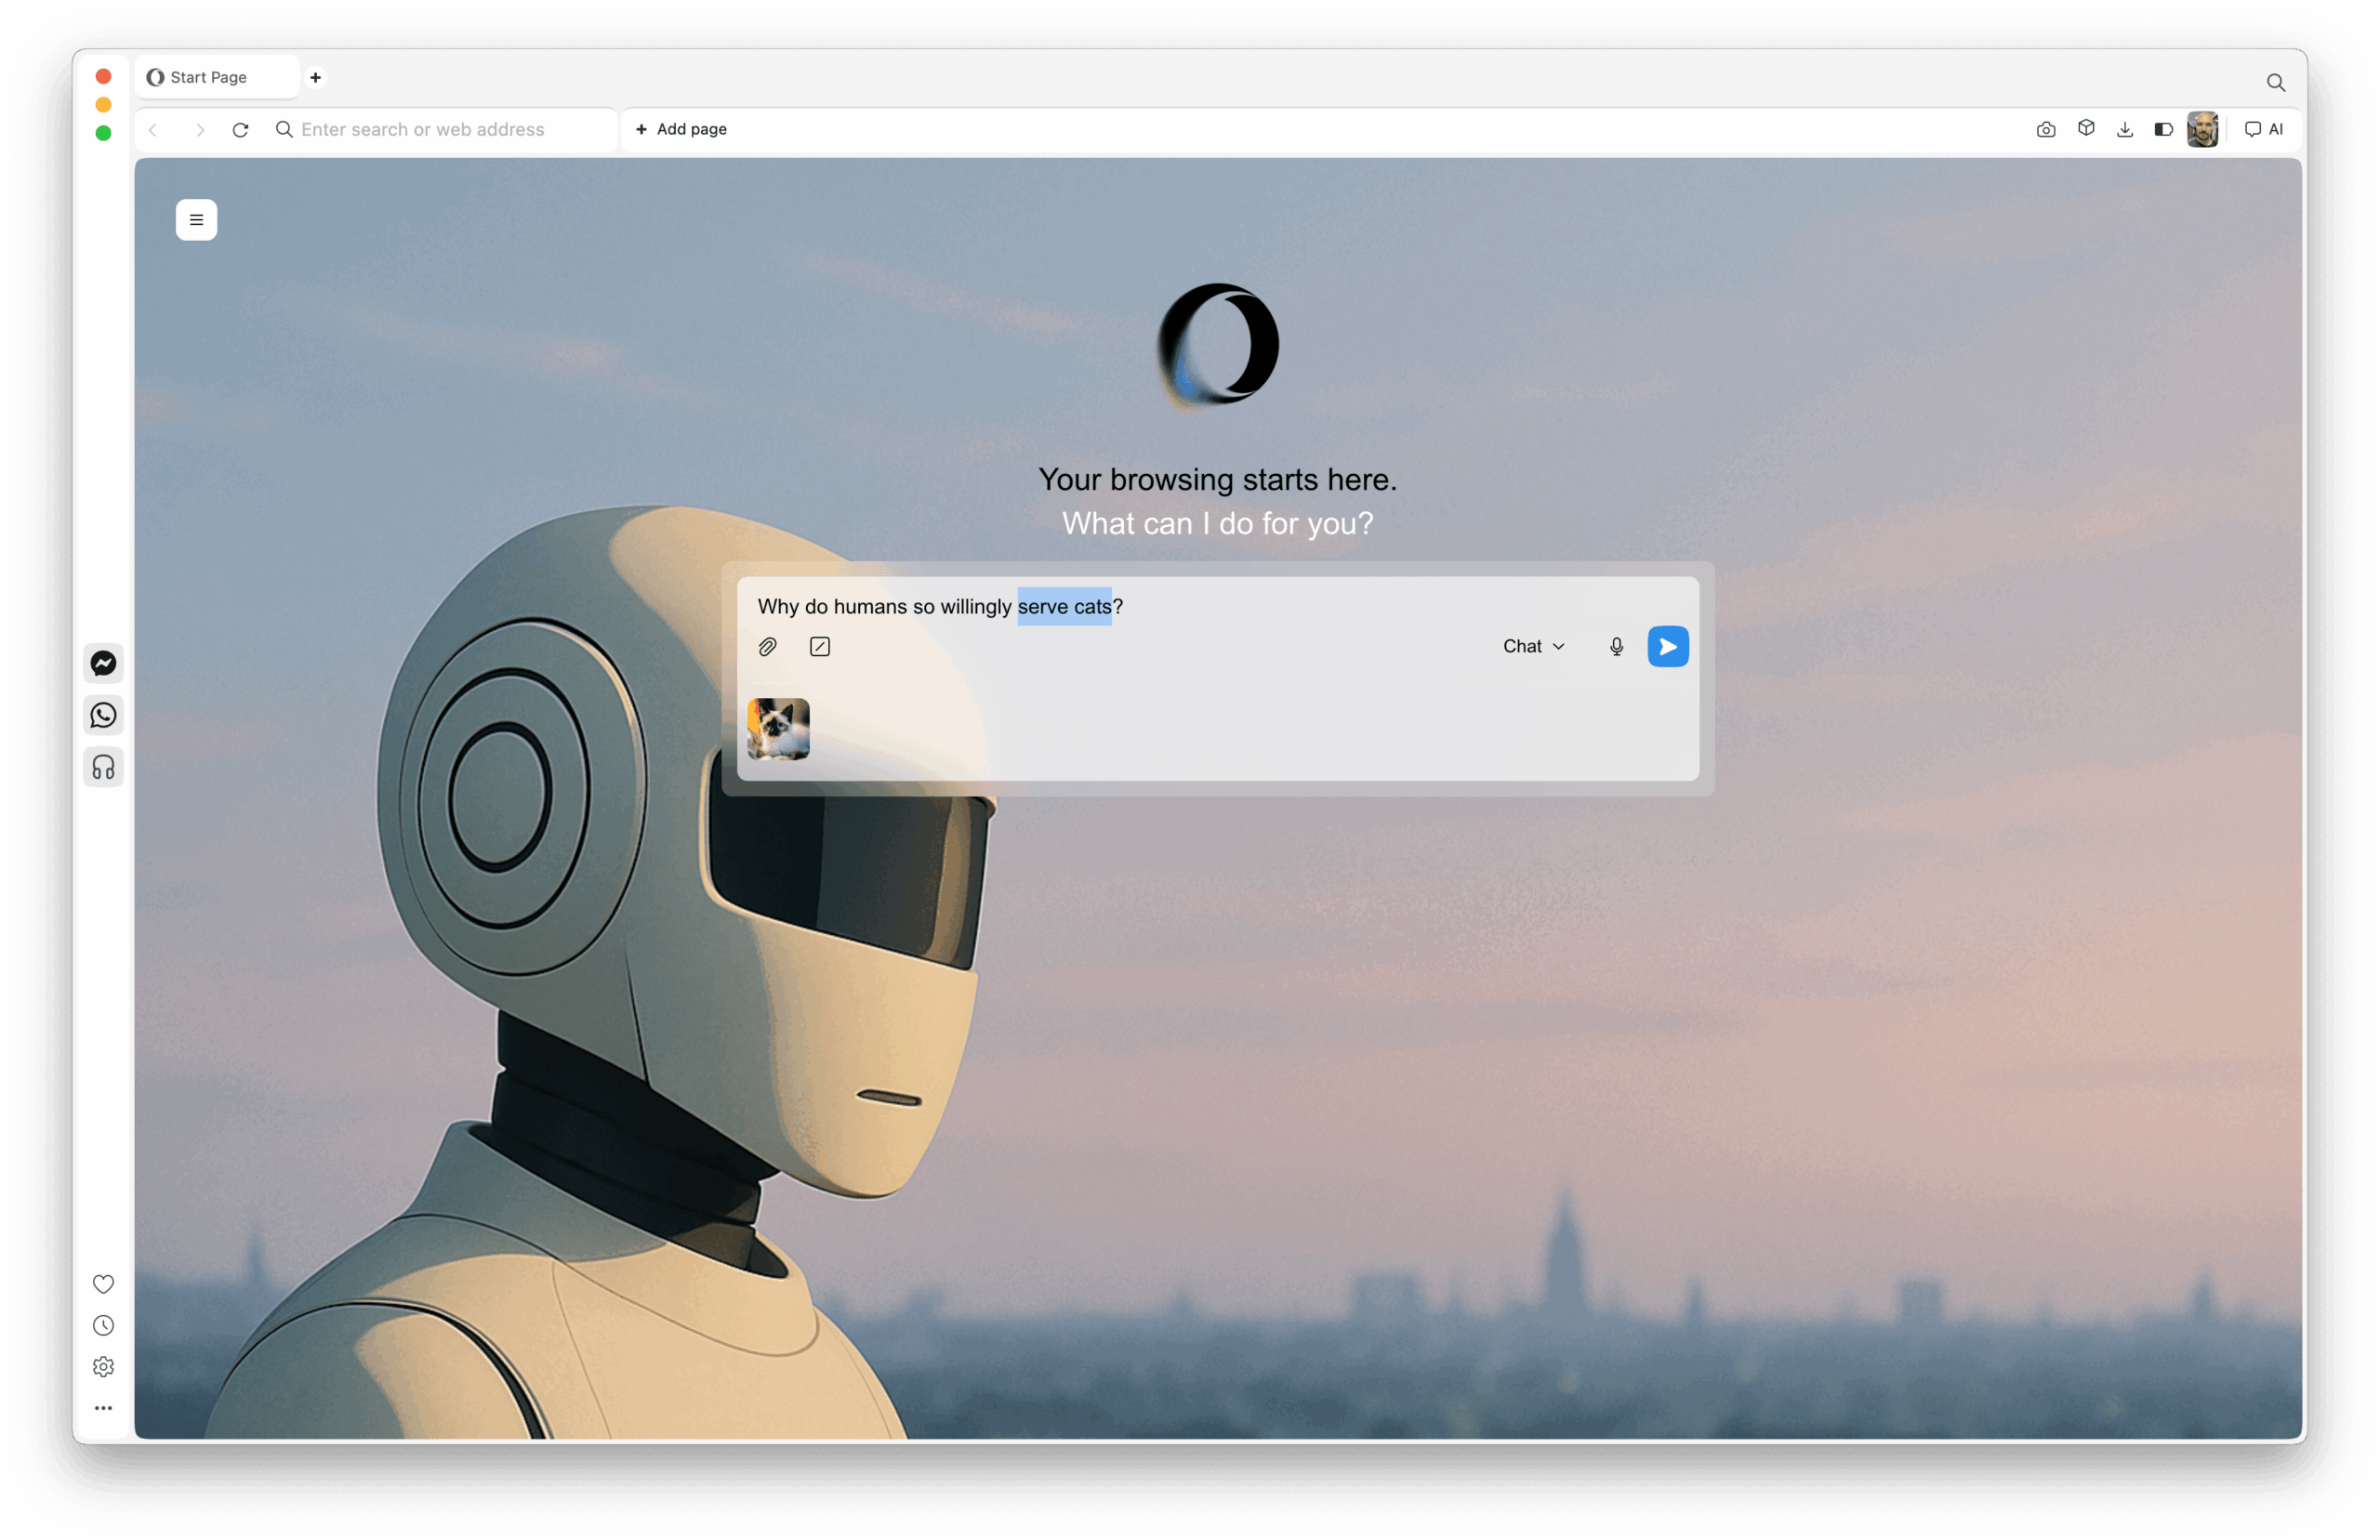Open the hamburger menu on the wallpaper
The image size is (2380, 1540).
[196, 219]
